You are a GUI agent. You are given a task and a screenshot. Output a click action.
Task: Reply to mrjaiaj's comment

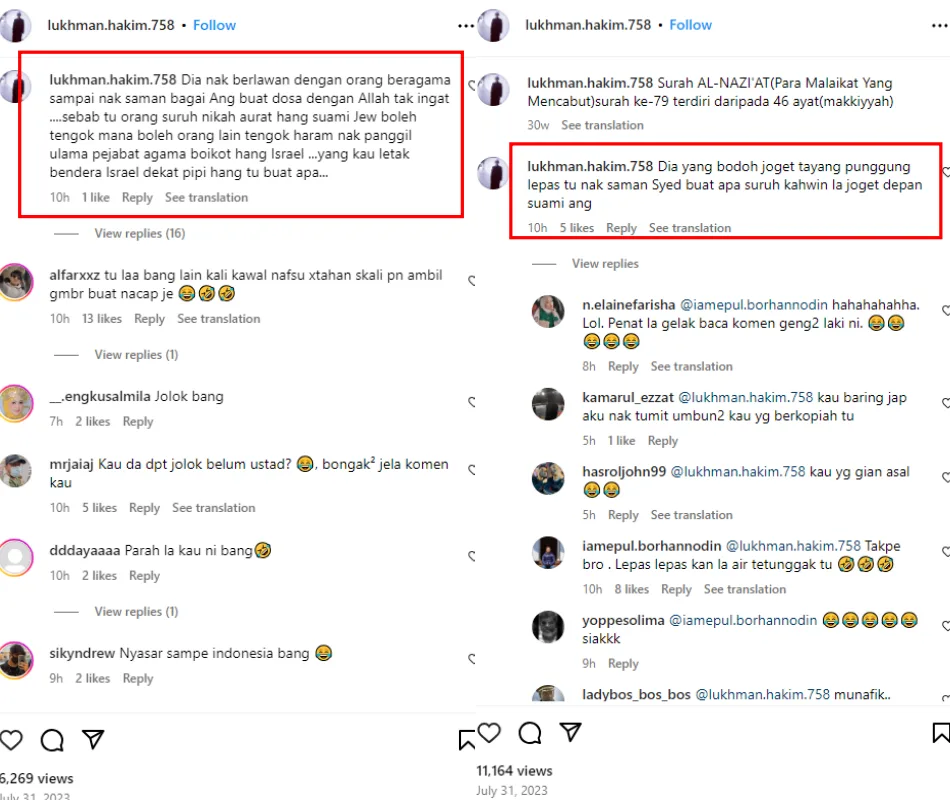tap(144, 508)
